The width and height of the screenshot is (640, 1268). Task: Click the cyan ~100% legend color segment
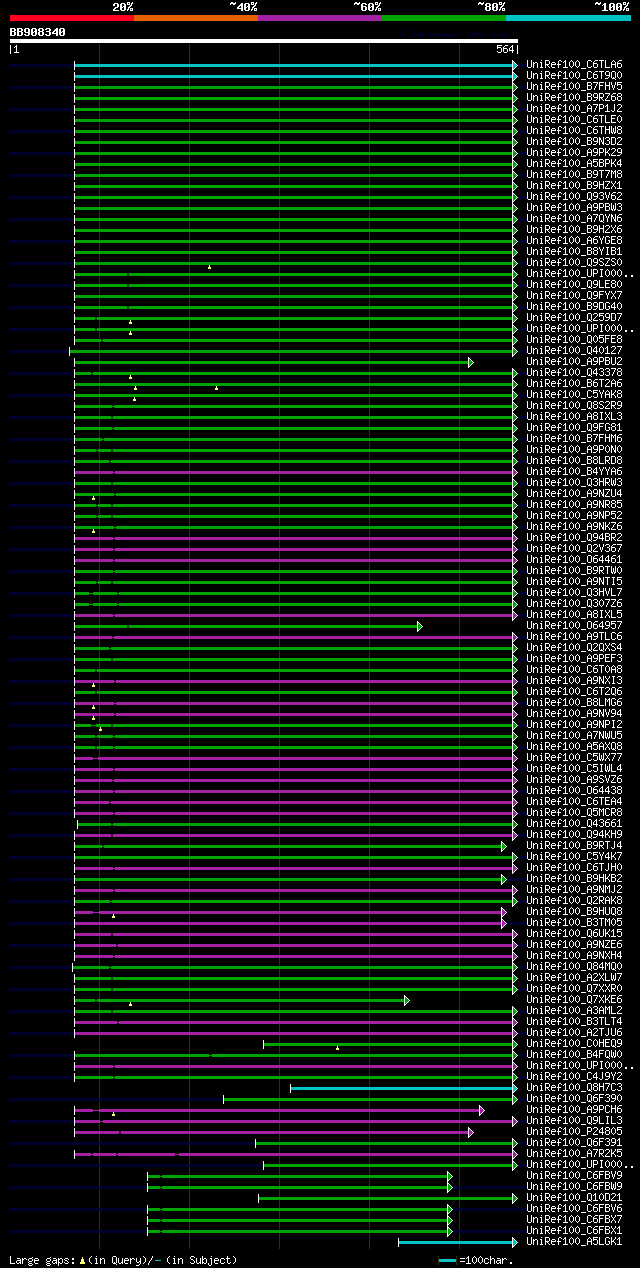[x=568, y=18]
